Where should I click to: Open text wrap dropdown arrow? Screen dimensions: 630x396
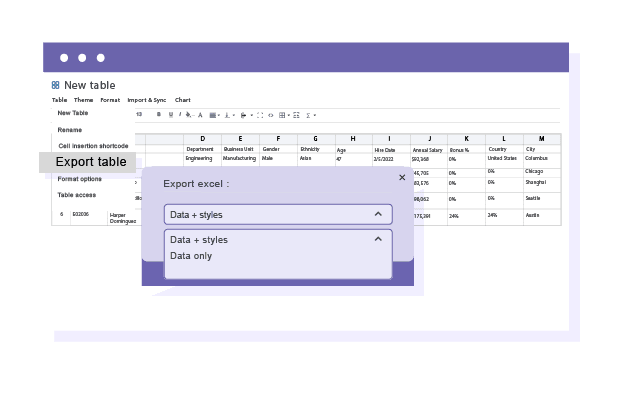click(x=252, y=116)
